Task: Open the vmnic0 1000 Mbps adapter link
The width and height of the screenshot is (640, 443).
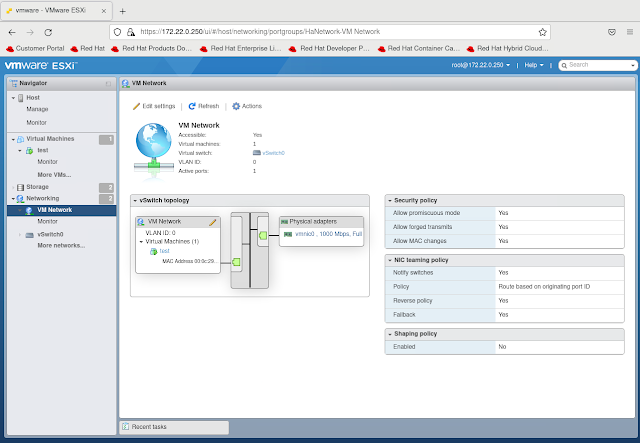Action: (328, 234)
